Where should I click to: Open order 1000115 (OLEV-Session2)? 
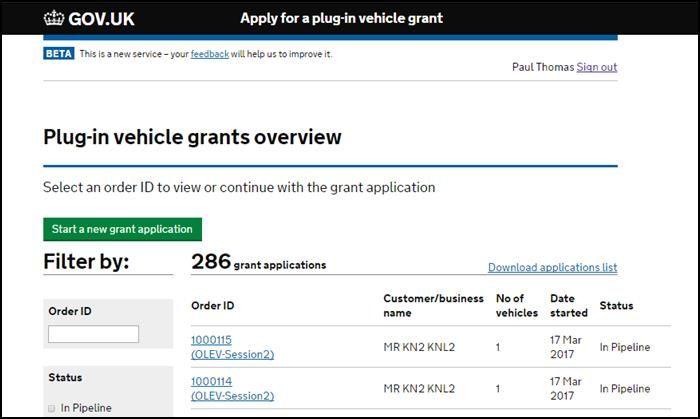(x=232, y=347)
